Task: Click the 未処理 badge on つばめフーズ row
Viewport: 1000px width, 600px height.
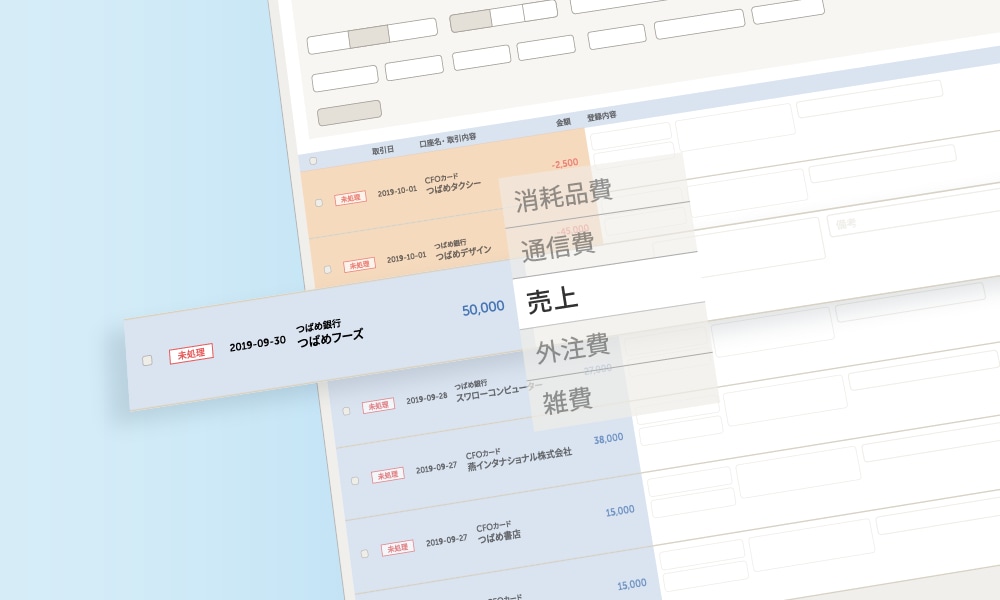Action: (191, 354)
